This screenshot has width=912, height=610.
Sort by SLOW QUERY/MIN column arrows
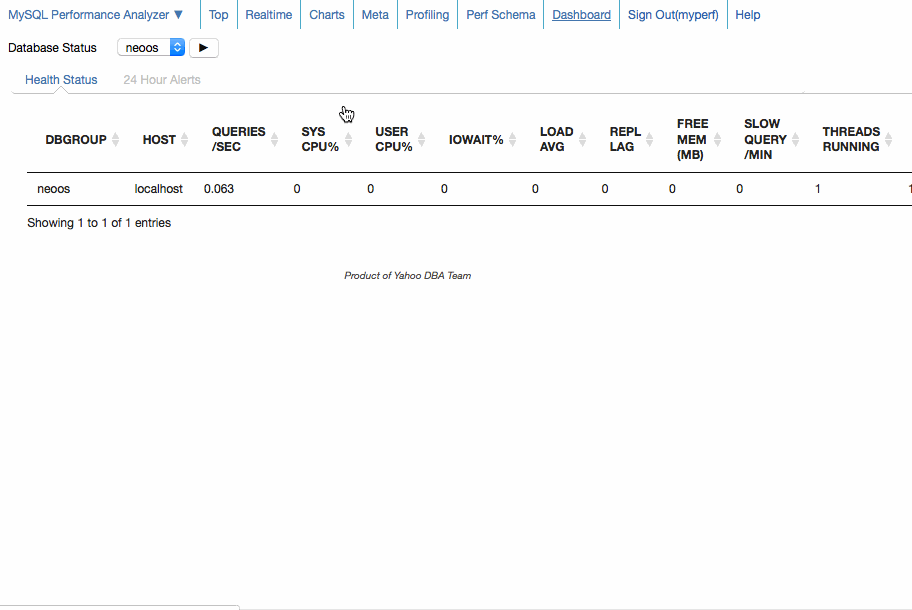[x=793, y=139]
